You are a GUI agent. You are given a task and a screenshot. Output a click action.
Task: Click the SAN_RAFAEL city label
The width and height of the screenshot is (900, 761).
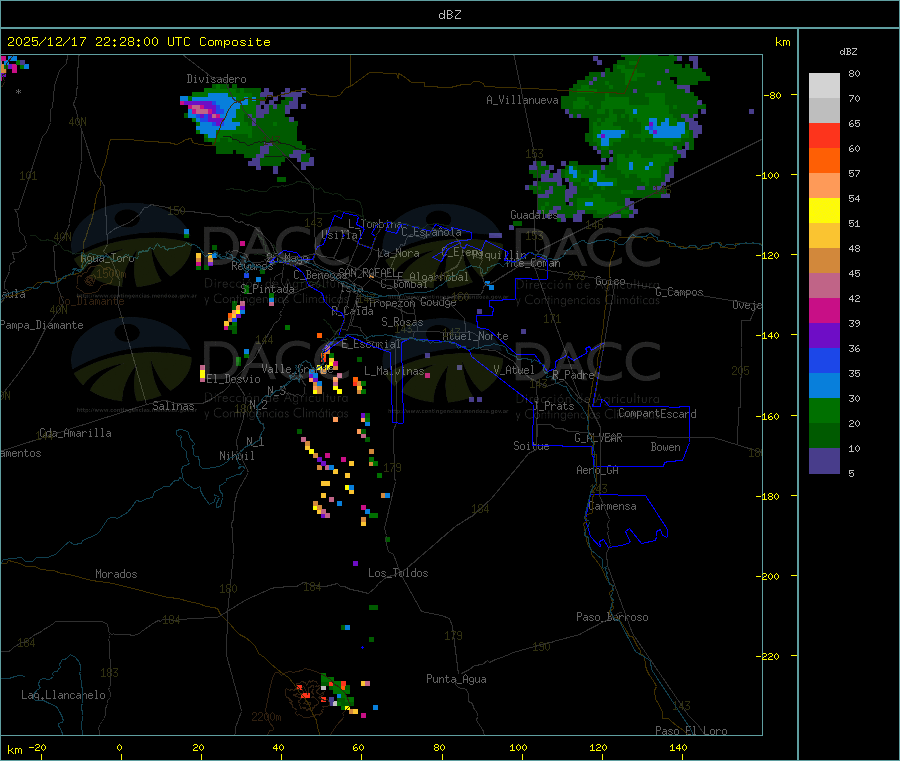point(367,272)
